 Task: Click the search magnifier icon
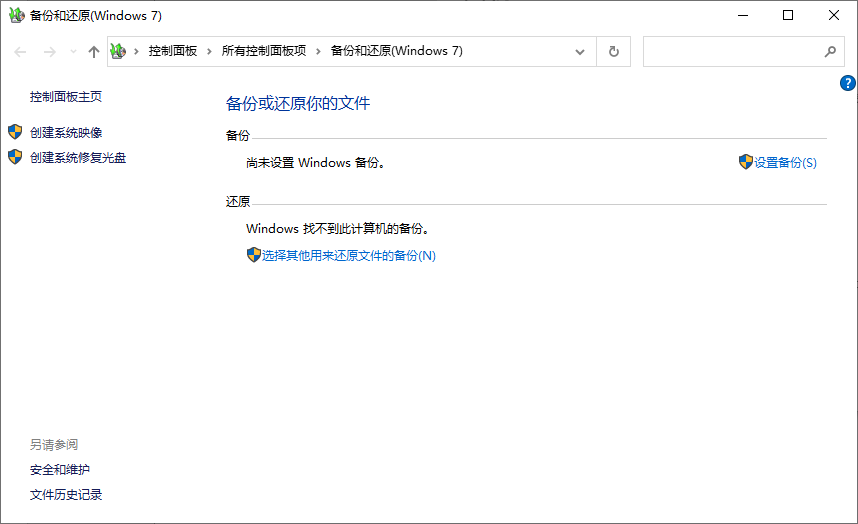tap(830, 51)
